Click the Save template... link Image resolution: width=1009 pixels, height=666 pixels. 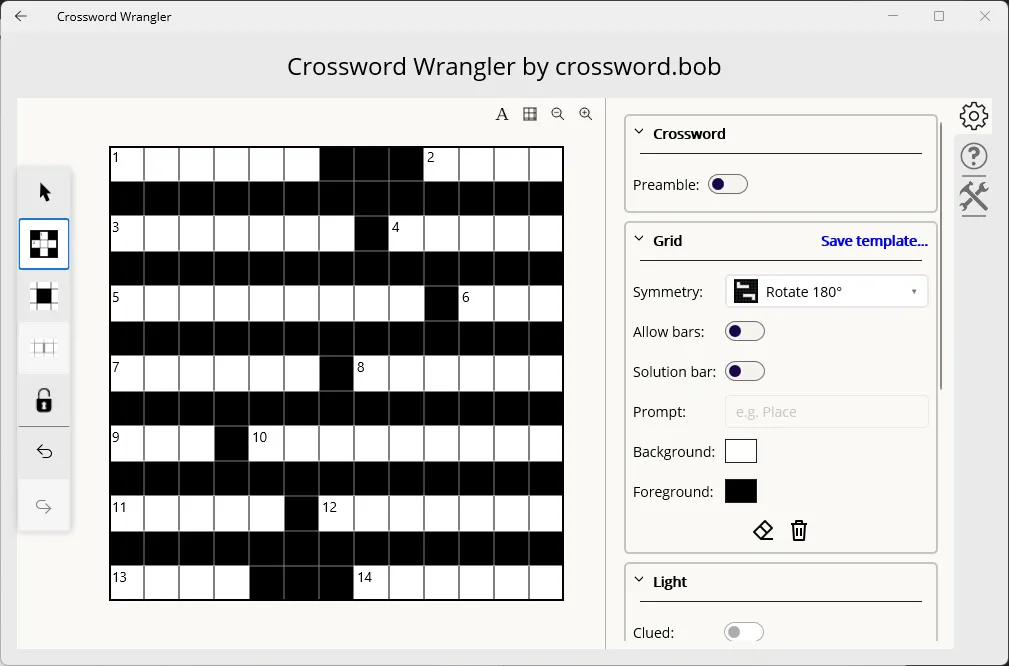(x=874, y=241)
